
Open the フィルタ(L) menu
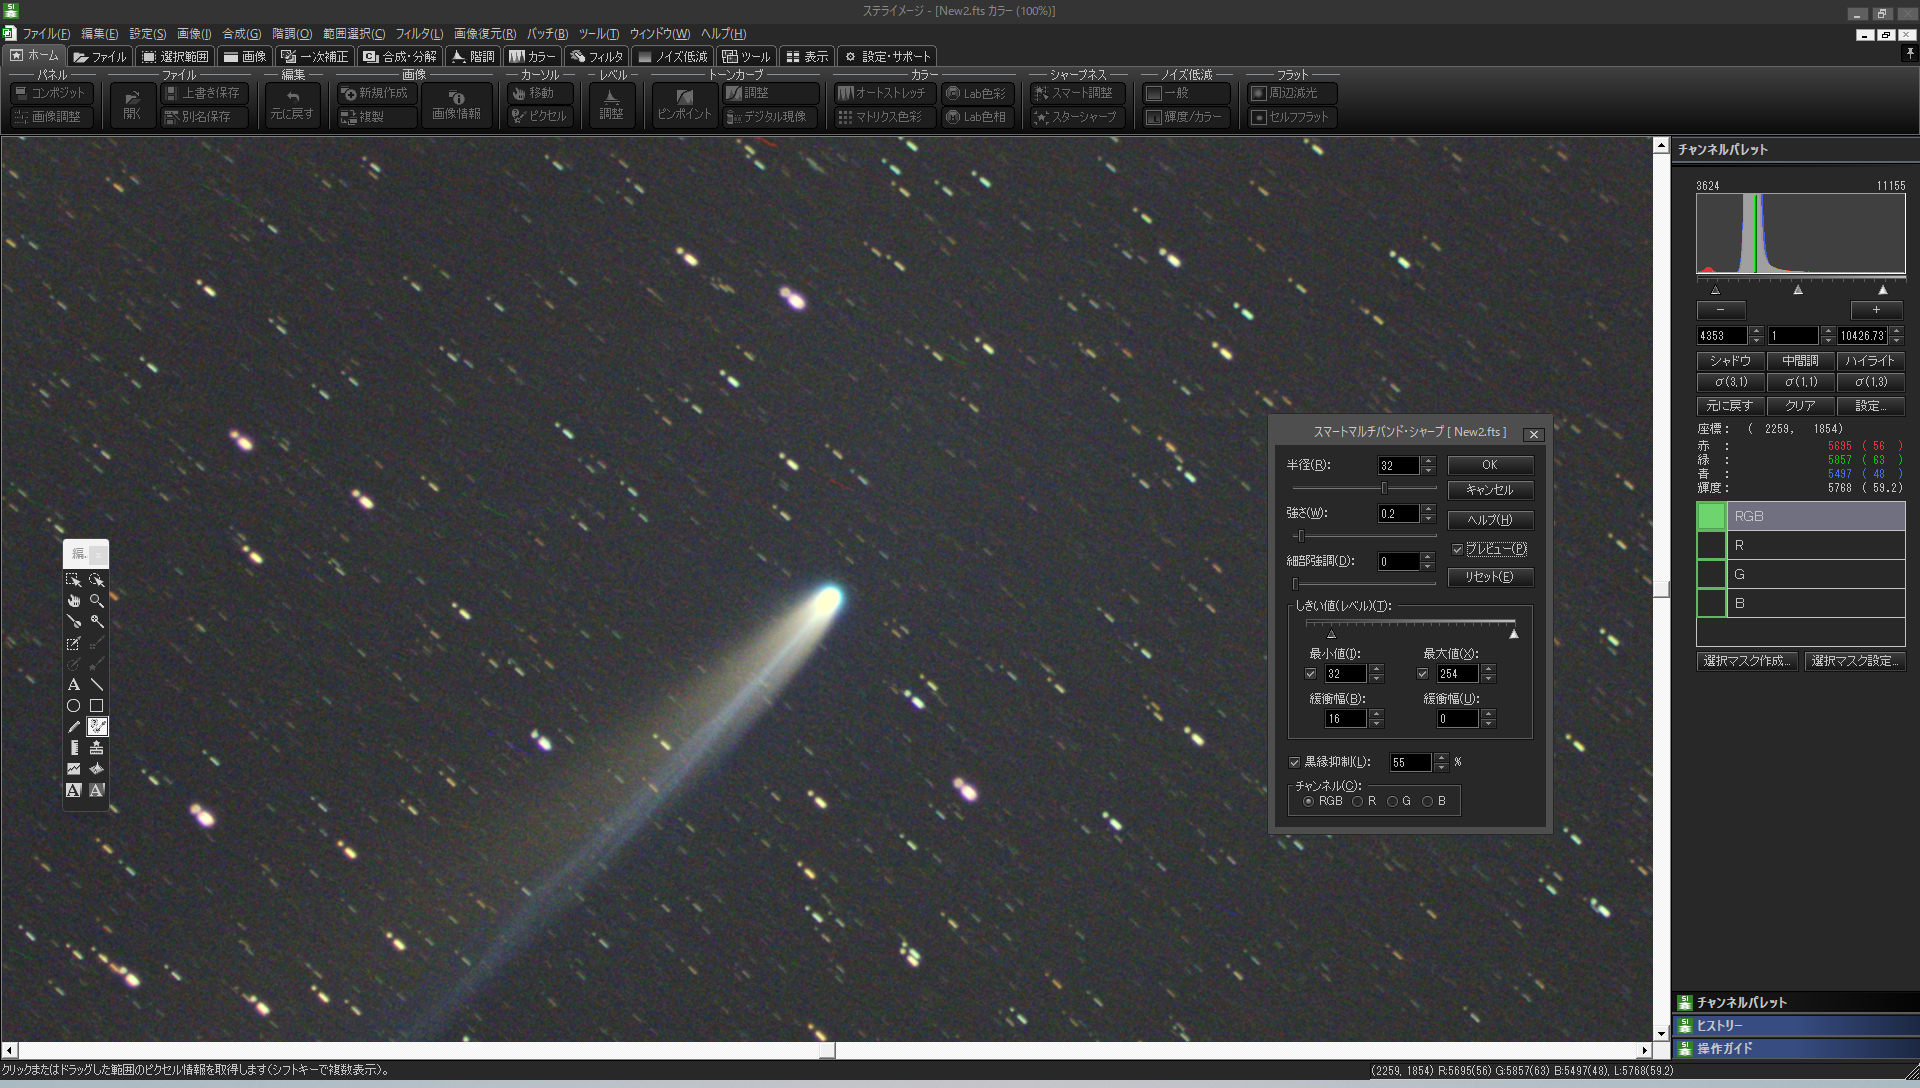pos(418,33)
